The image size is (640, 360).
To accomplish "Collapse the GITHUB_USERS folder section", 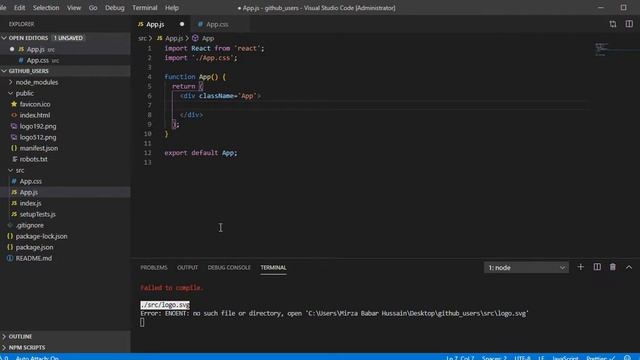I will click(65, 71).
